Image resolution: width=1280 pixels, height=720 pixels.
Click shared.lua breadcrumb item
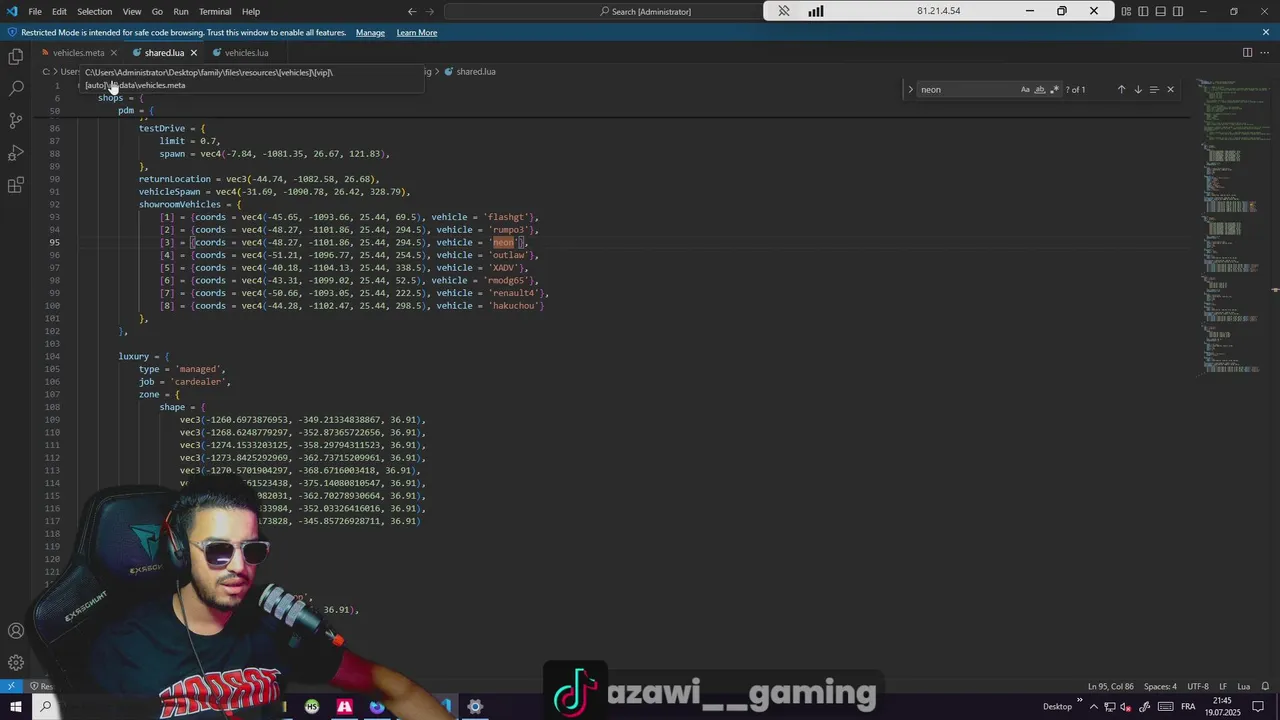point(476,72)
